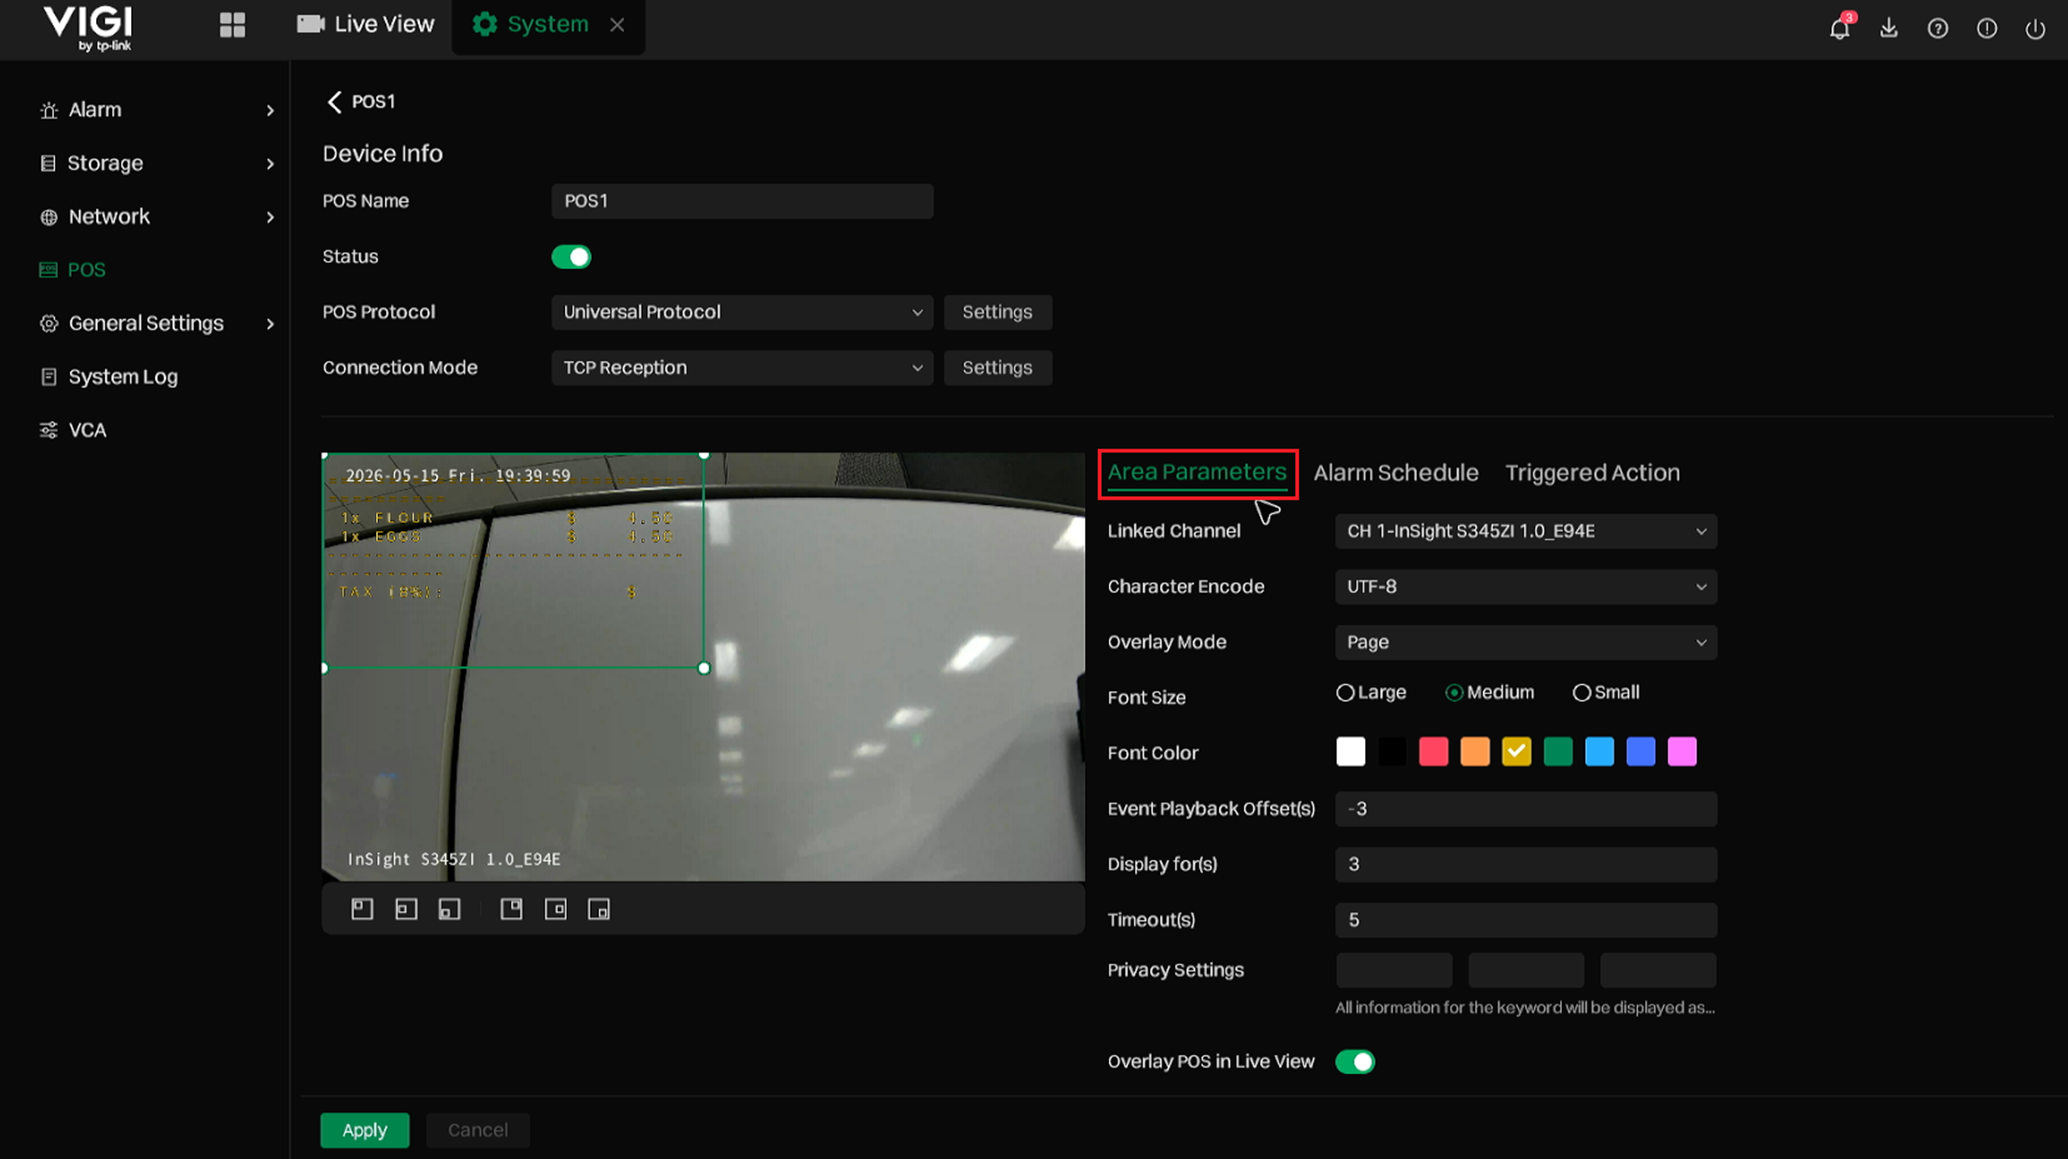Viewport: 2068px width, 1159px height.
Task: Click the Event Playback Offset field
Action: click(1526, 809)
